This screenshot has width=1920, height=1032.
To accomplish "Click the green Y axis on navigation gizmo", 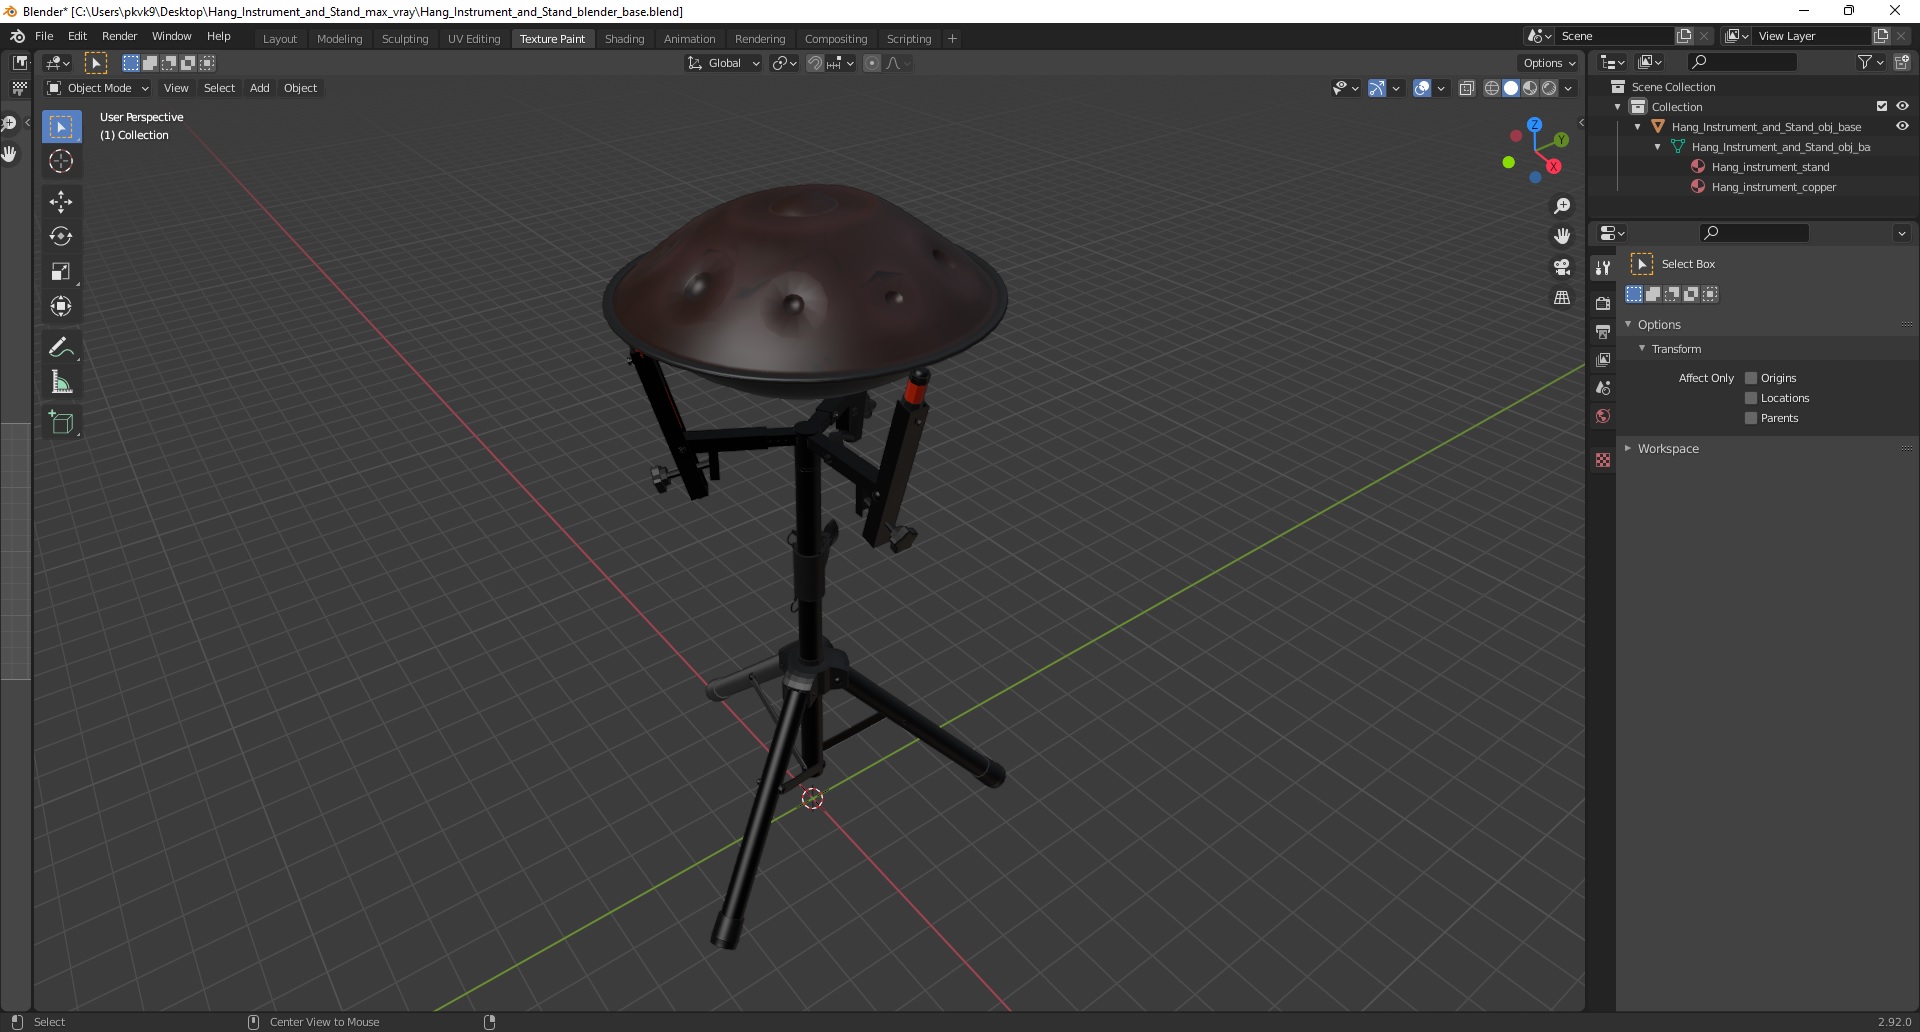I will click(1561, 140).
